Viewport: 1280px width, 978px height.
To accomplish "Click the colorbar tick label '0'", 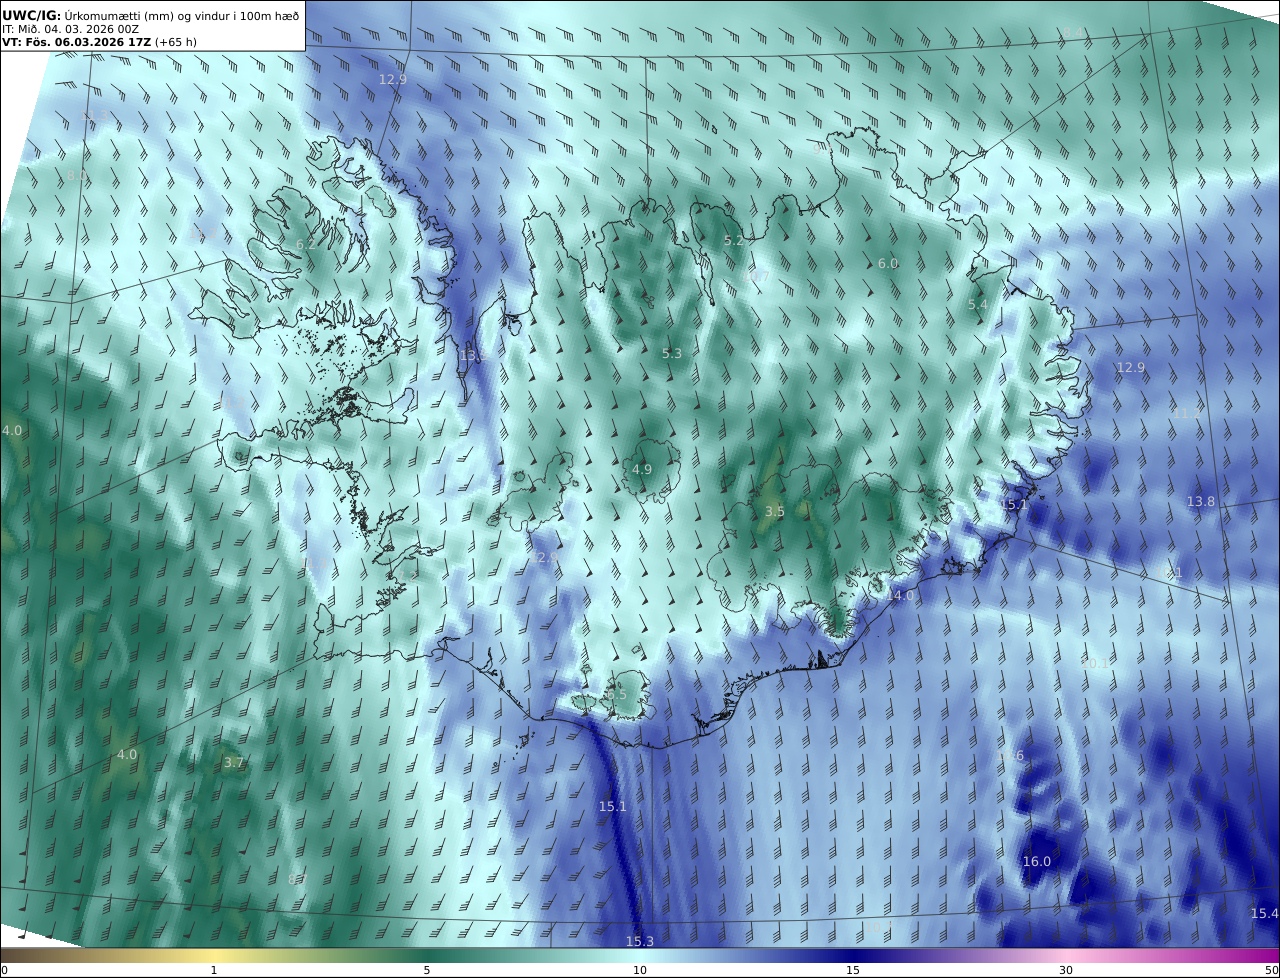I will pos(4,971).
